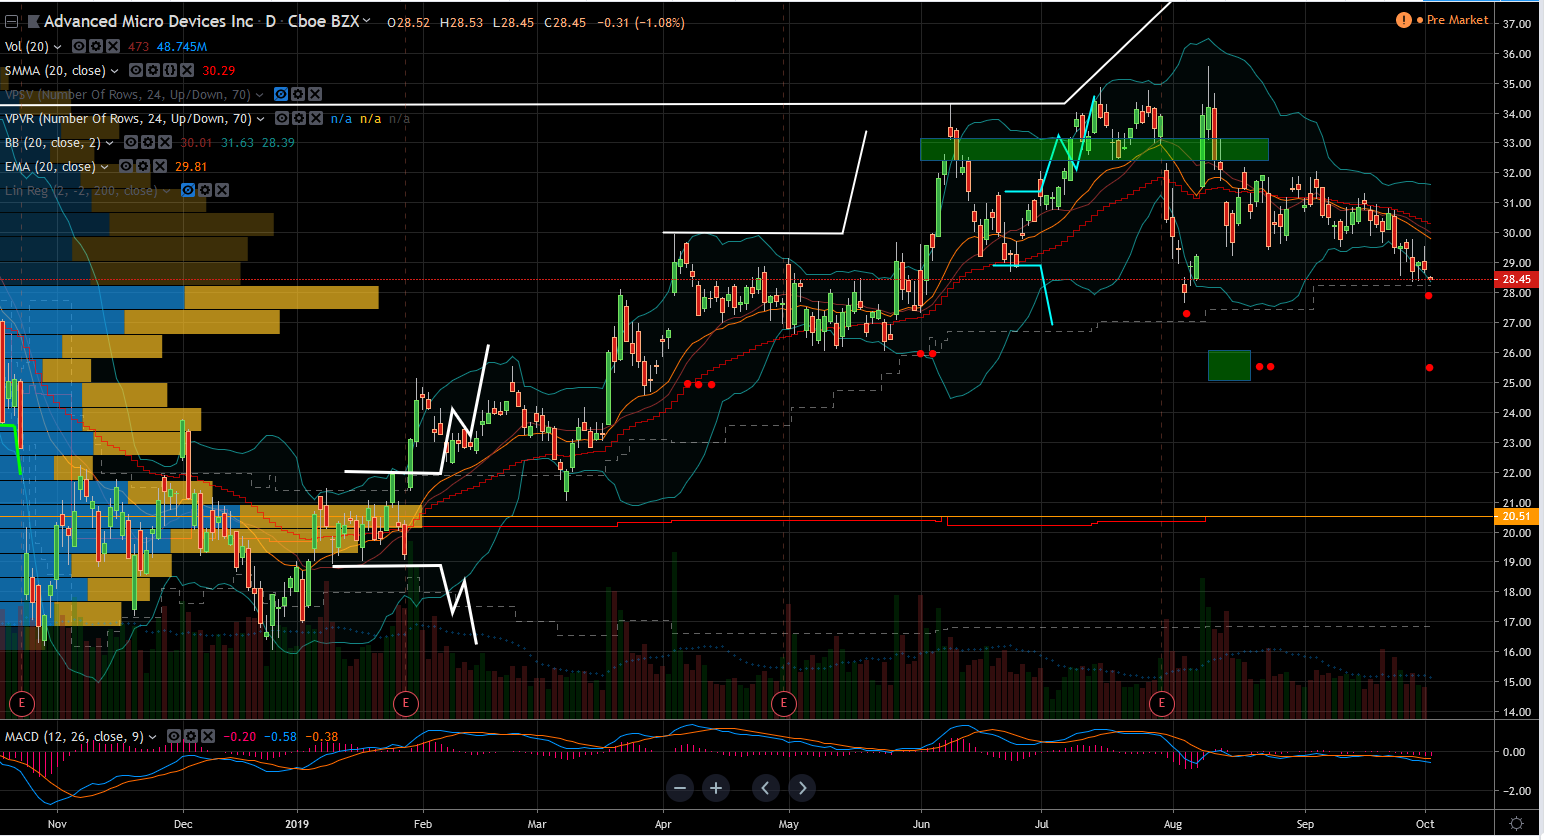Screen dimensions: 1544x840
Task: Click the flag icon beside Advanced Micro Devices
Action: (33, 21)
